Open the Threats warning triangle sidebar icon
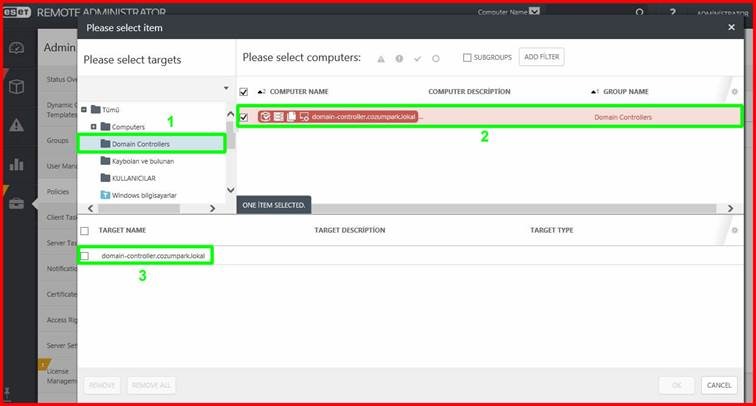 [16, 125]
